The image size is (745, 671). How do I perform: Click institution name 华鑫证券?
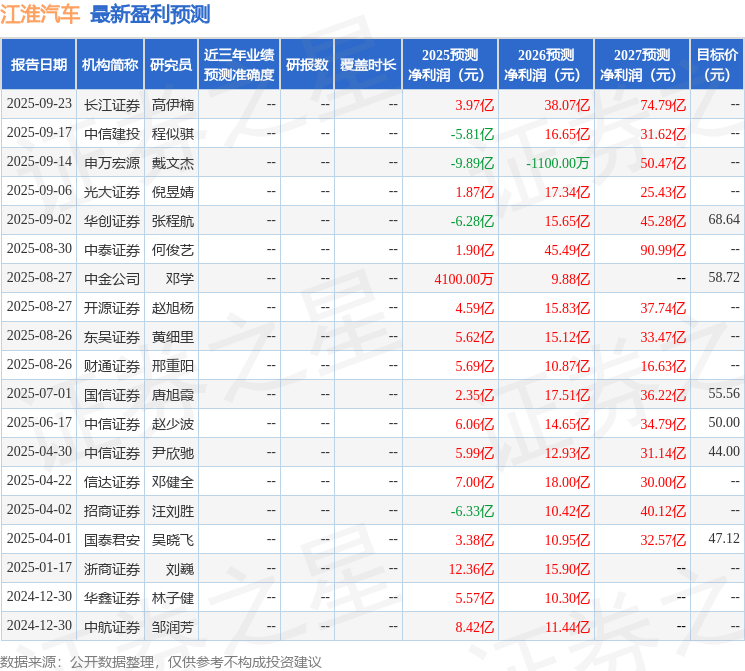click(x=112, y=598)
